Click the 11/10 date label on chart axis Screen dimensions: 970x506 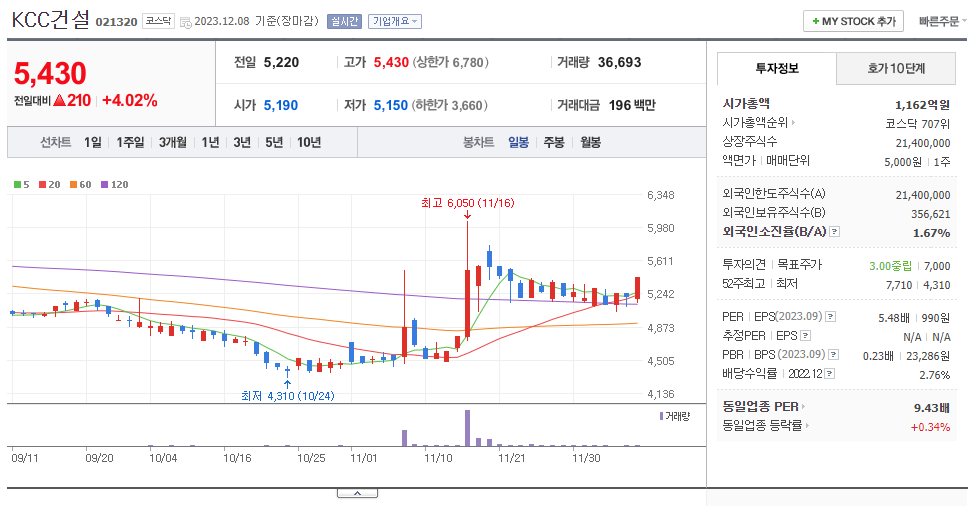click(438, 458)
